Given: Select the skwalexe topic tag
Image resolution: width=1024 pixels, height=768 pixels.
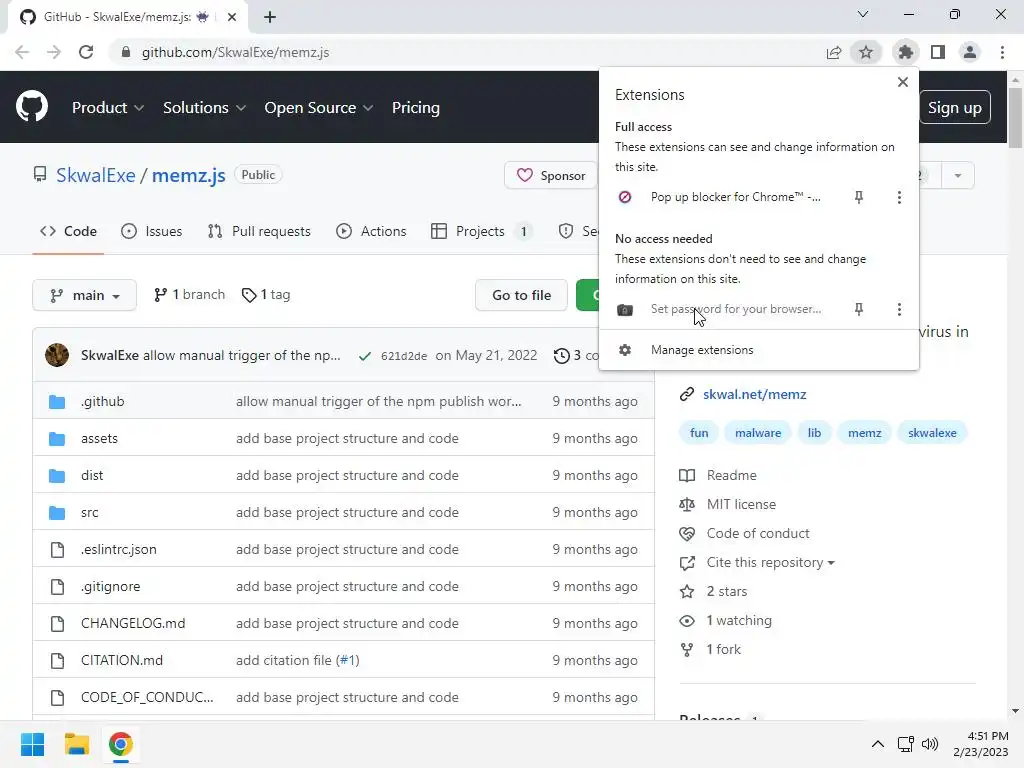Looking at the screenshot, I should [932, 433].
